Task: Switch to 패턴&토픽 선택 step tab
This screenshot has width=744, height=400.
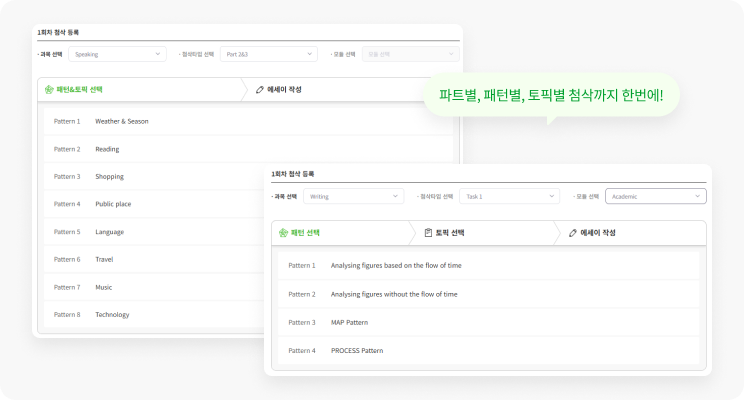Action: tap(142, 90)
